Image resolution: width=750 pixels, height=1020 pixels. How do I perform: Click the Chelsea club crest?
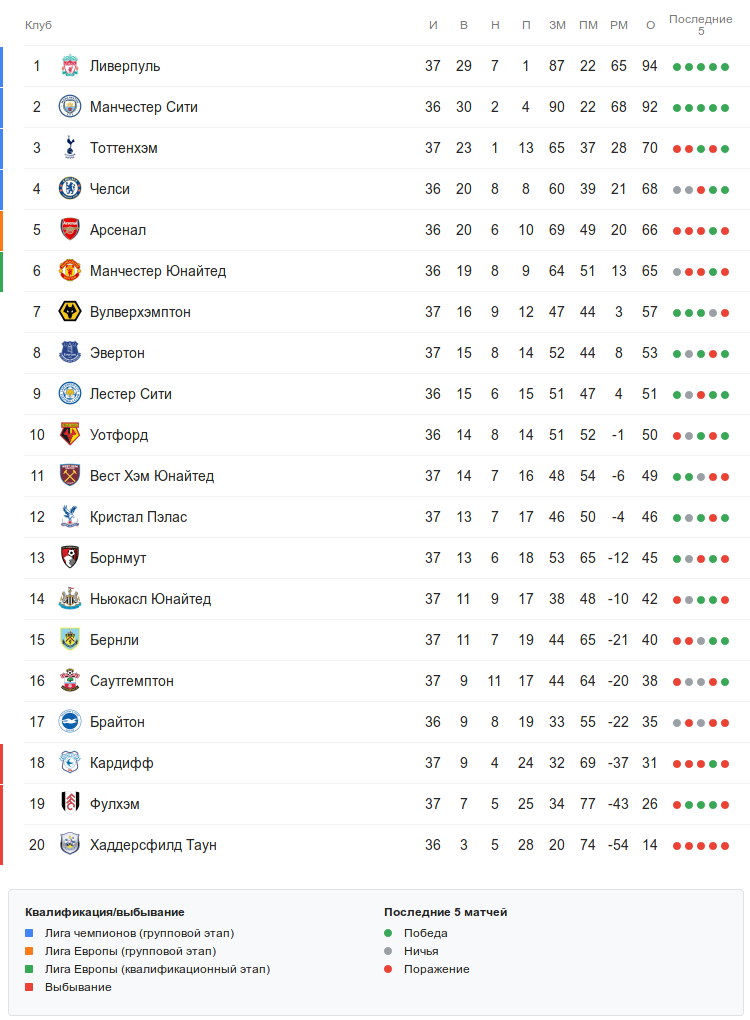pyautogui.click(x=69, y=189)
